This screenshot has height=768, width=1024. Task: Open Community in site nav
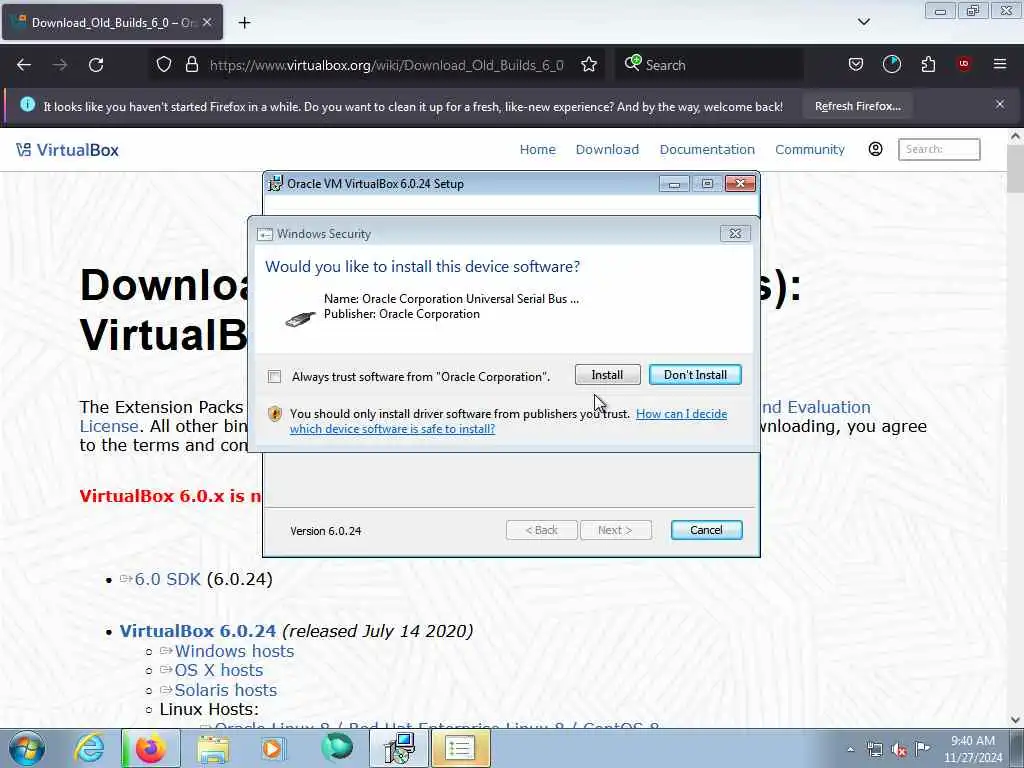pyautogui.click(x=810, y=150)
